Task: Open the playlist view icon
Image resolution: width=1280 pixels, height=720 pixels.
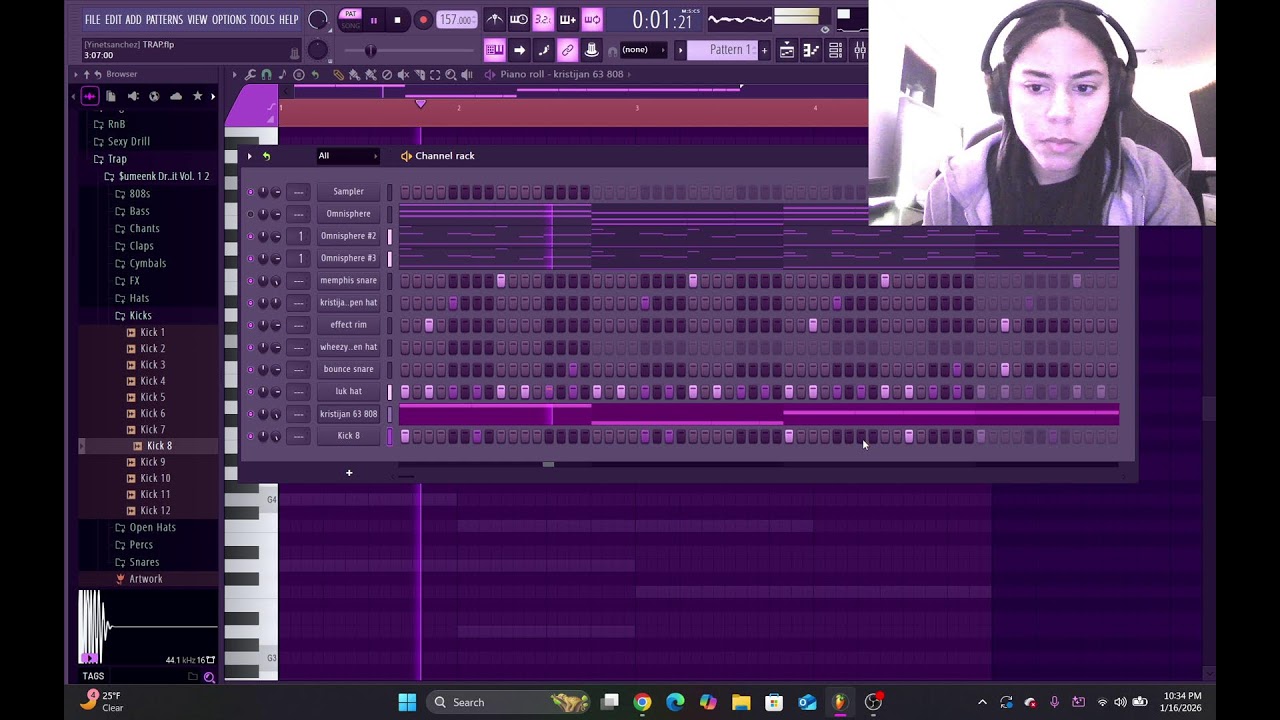Action: (787, 50)
